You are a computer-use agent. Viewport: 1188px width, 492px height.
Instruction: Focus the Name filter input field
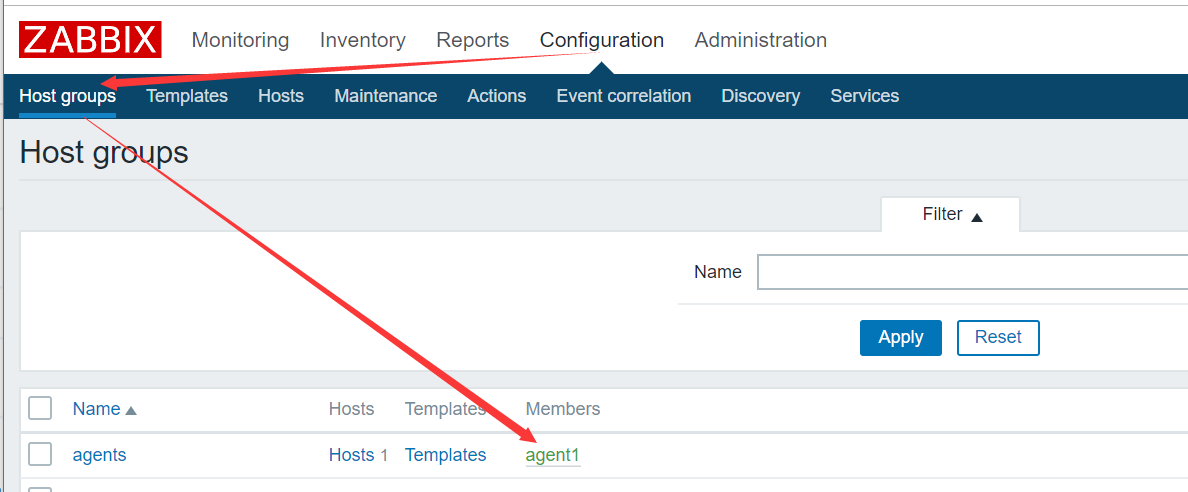[972, 272]
